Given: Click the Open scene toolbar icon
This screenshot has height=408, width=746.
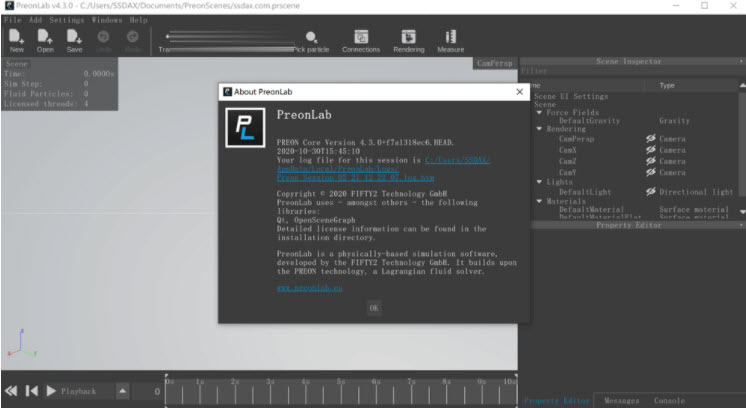Looking at the screenshot, I should (x=45, y=40).
